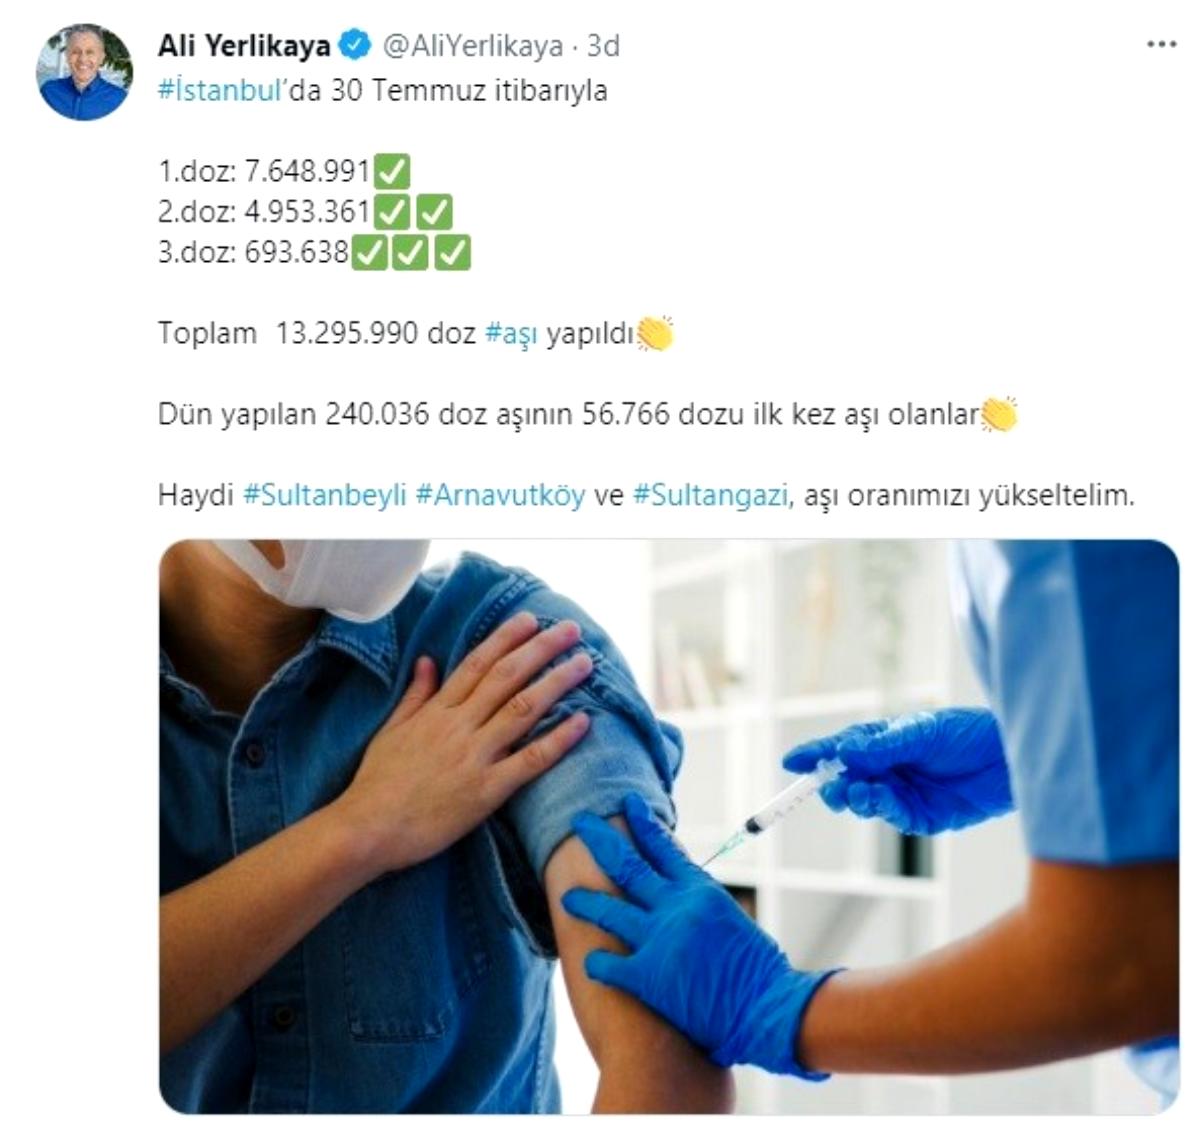Open the vaccination photo attachment
The height and width of the screenshot is (1131, 1200).
(669, 827)
